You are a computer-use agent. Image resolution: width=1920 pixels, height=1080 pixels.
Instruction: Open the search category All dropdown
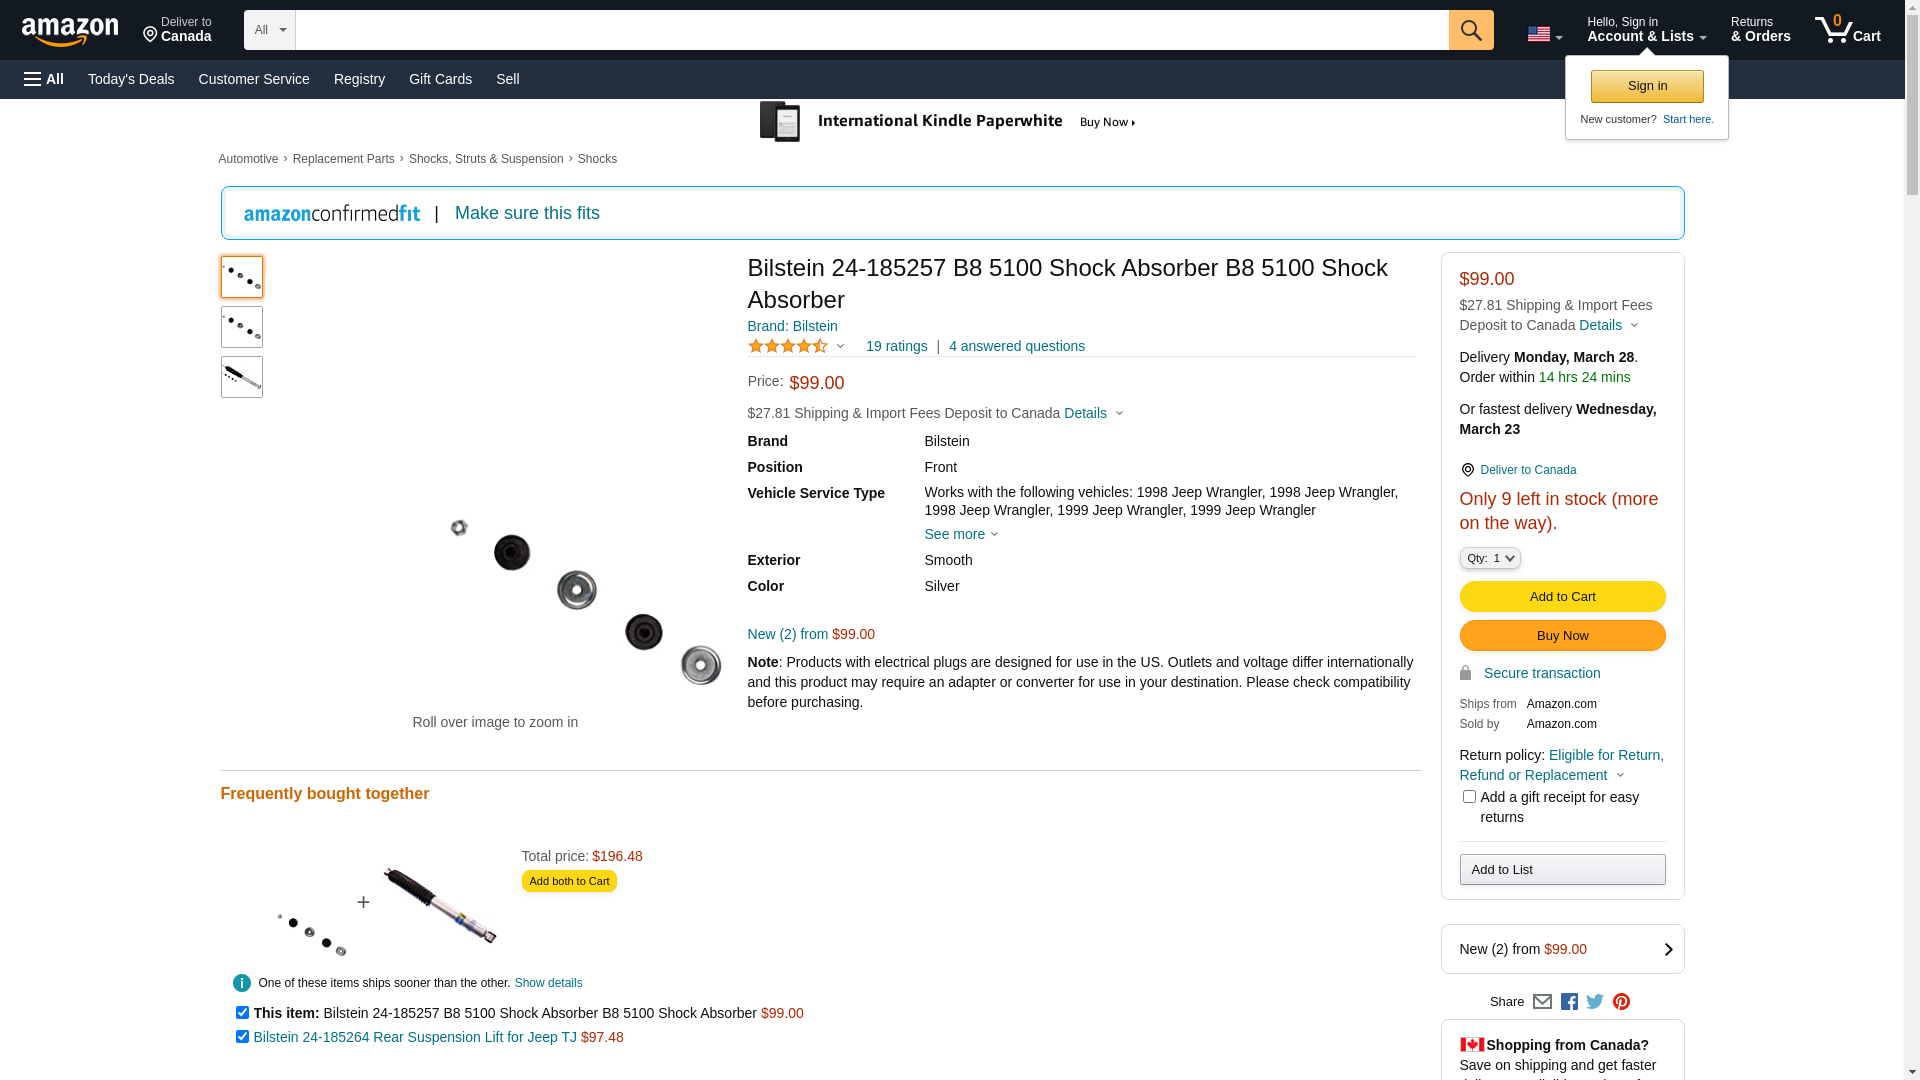point(269,30)
